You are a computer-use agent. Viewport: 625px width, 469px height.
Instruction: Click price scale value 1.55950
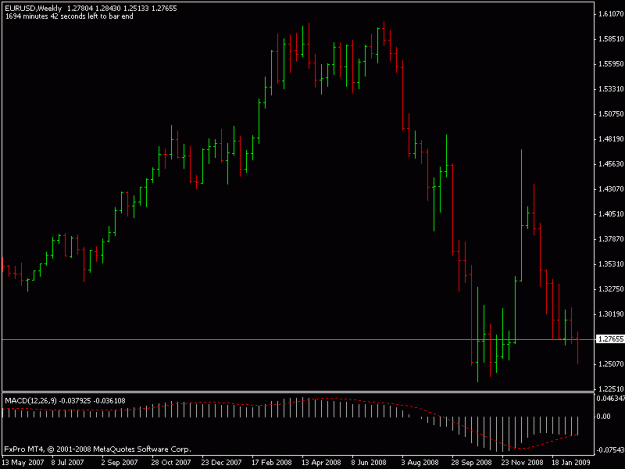point(611,64)
